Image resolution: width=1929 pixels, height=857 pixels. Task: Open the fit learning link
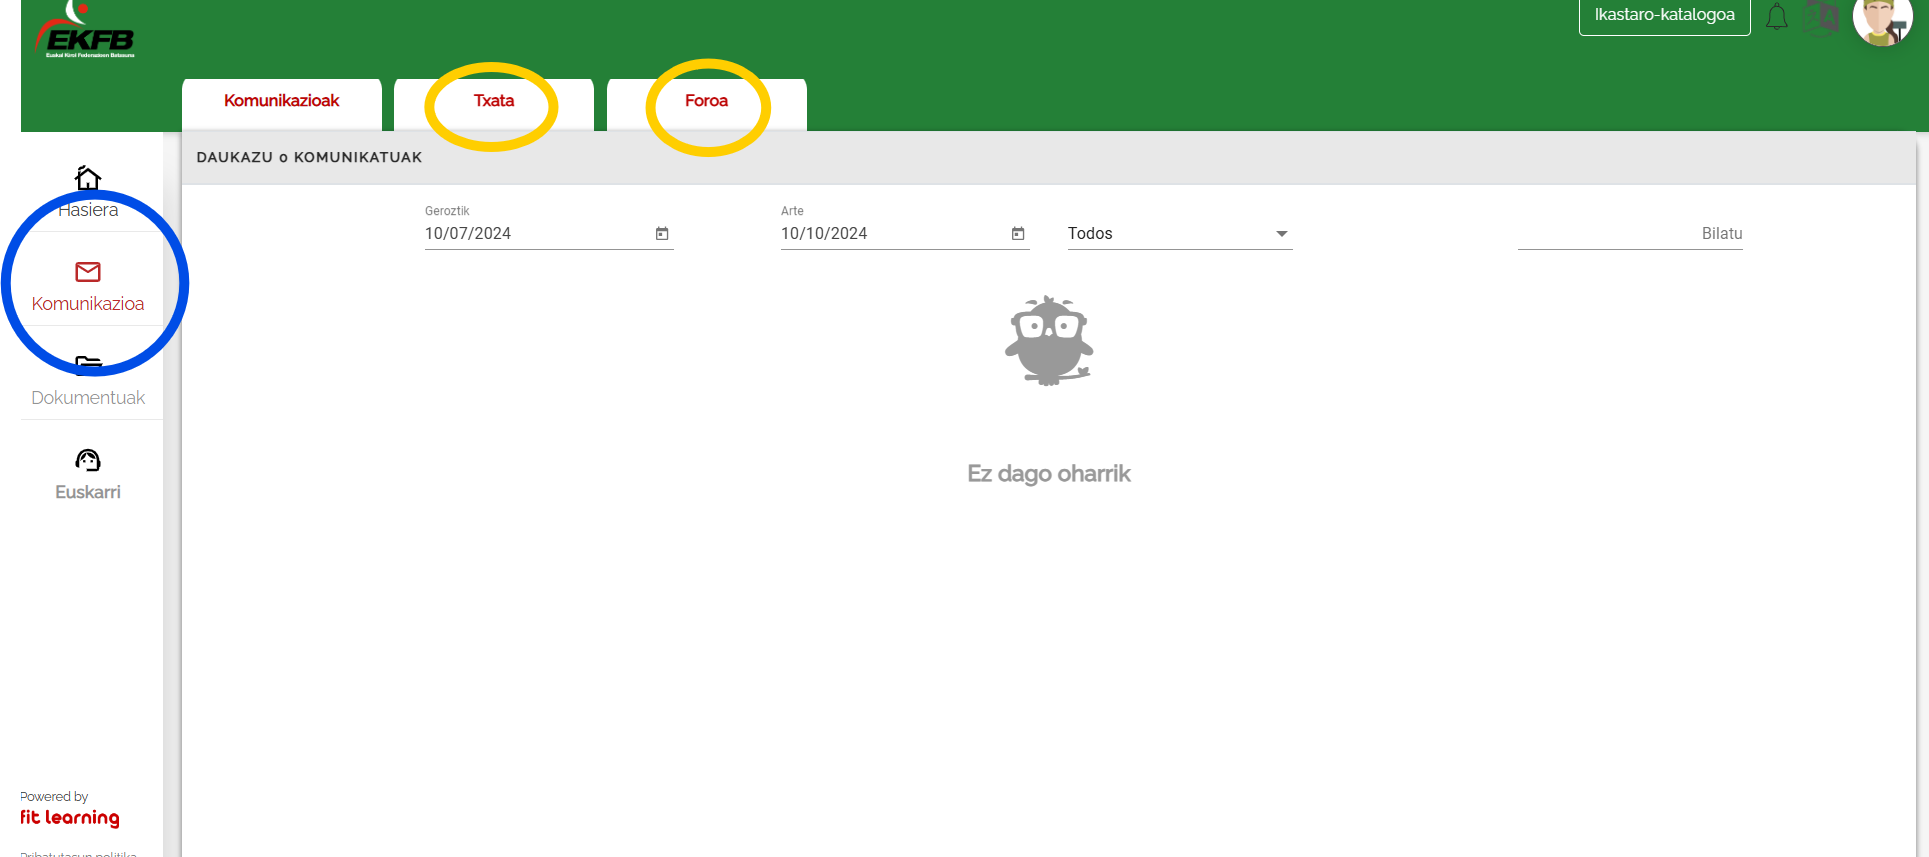coord(70,817)
